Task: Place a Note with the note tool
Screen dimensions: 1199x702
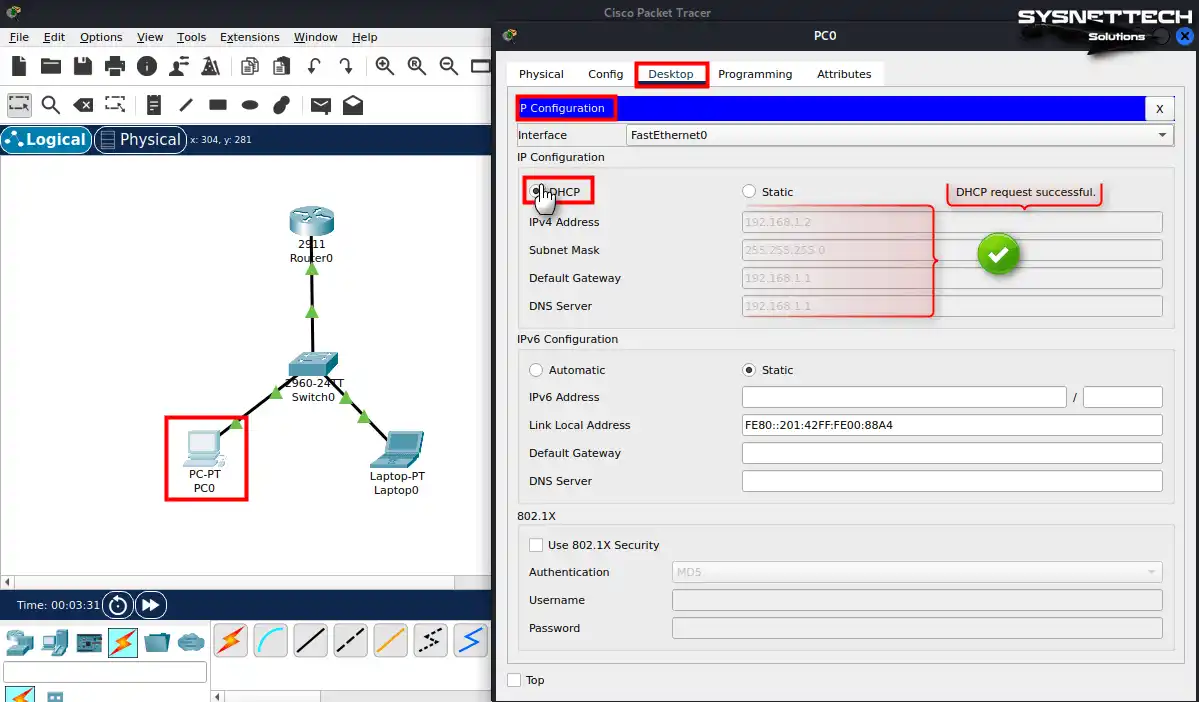Action: point(154,105)
